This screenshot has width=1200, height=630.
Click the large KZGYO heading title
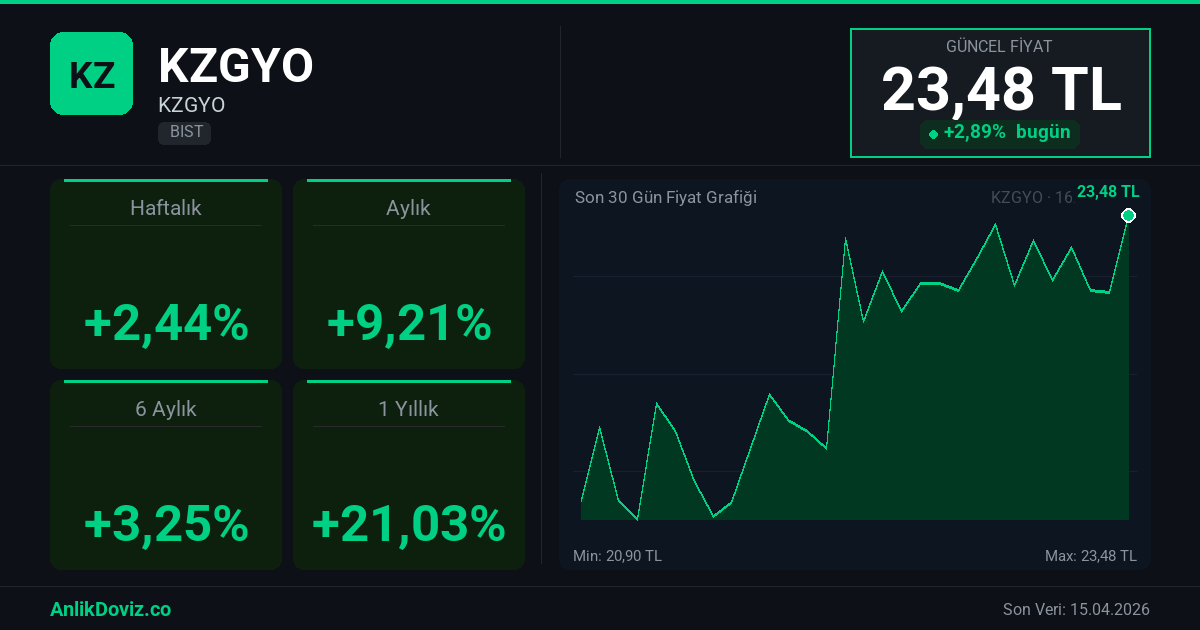(236, 66)
